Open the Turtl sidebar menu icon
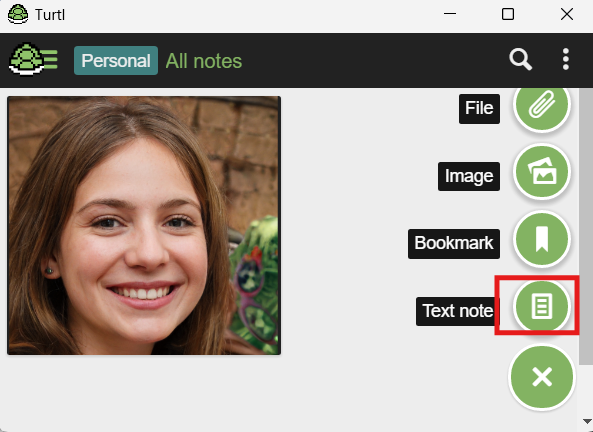Screen dimensions: 593x432 click(x=33, y=59)
